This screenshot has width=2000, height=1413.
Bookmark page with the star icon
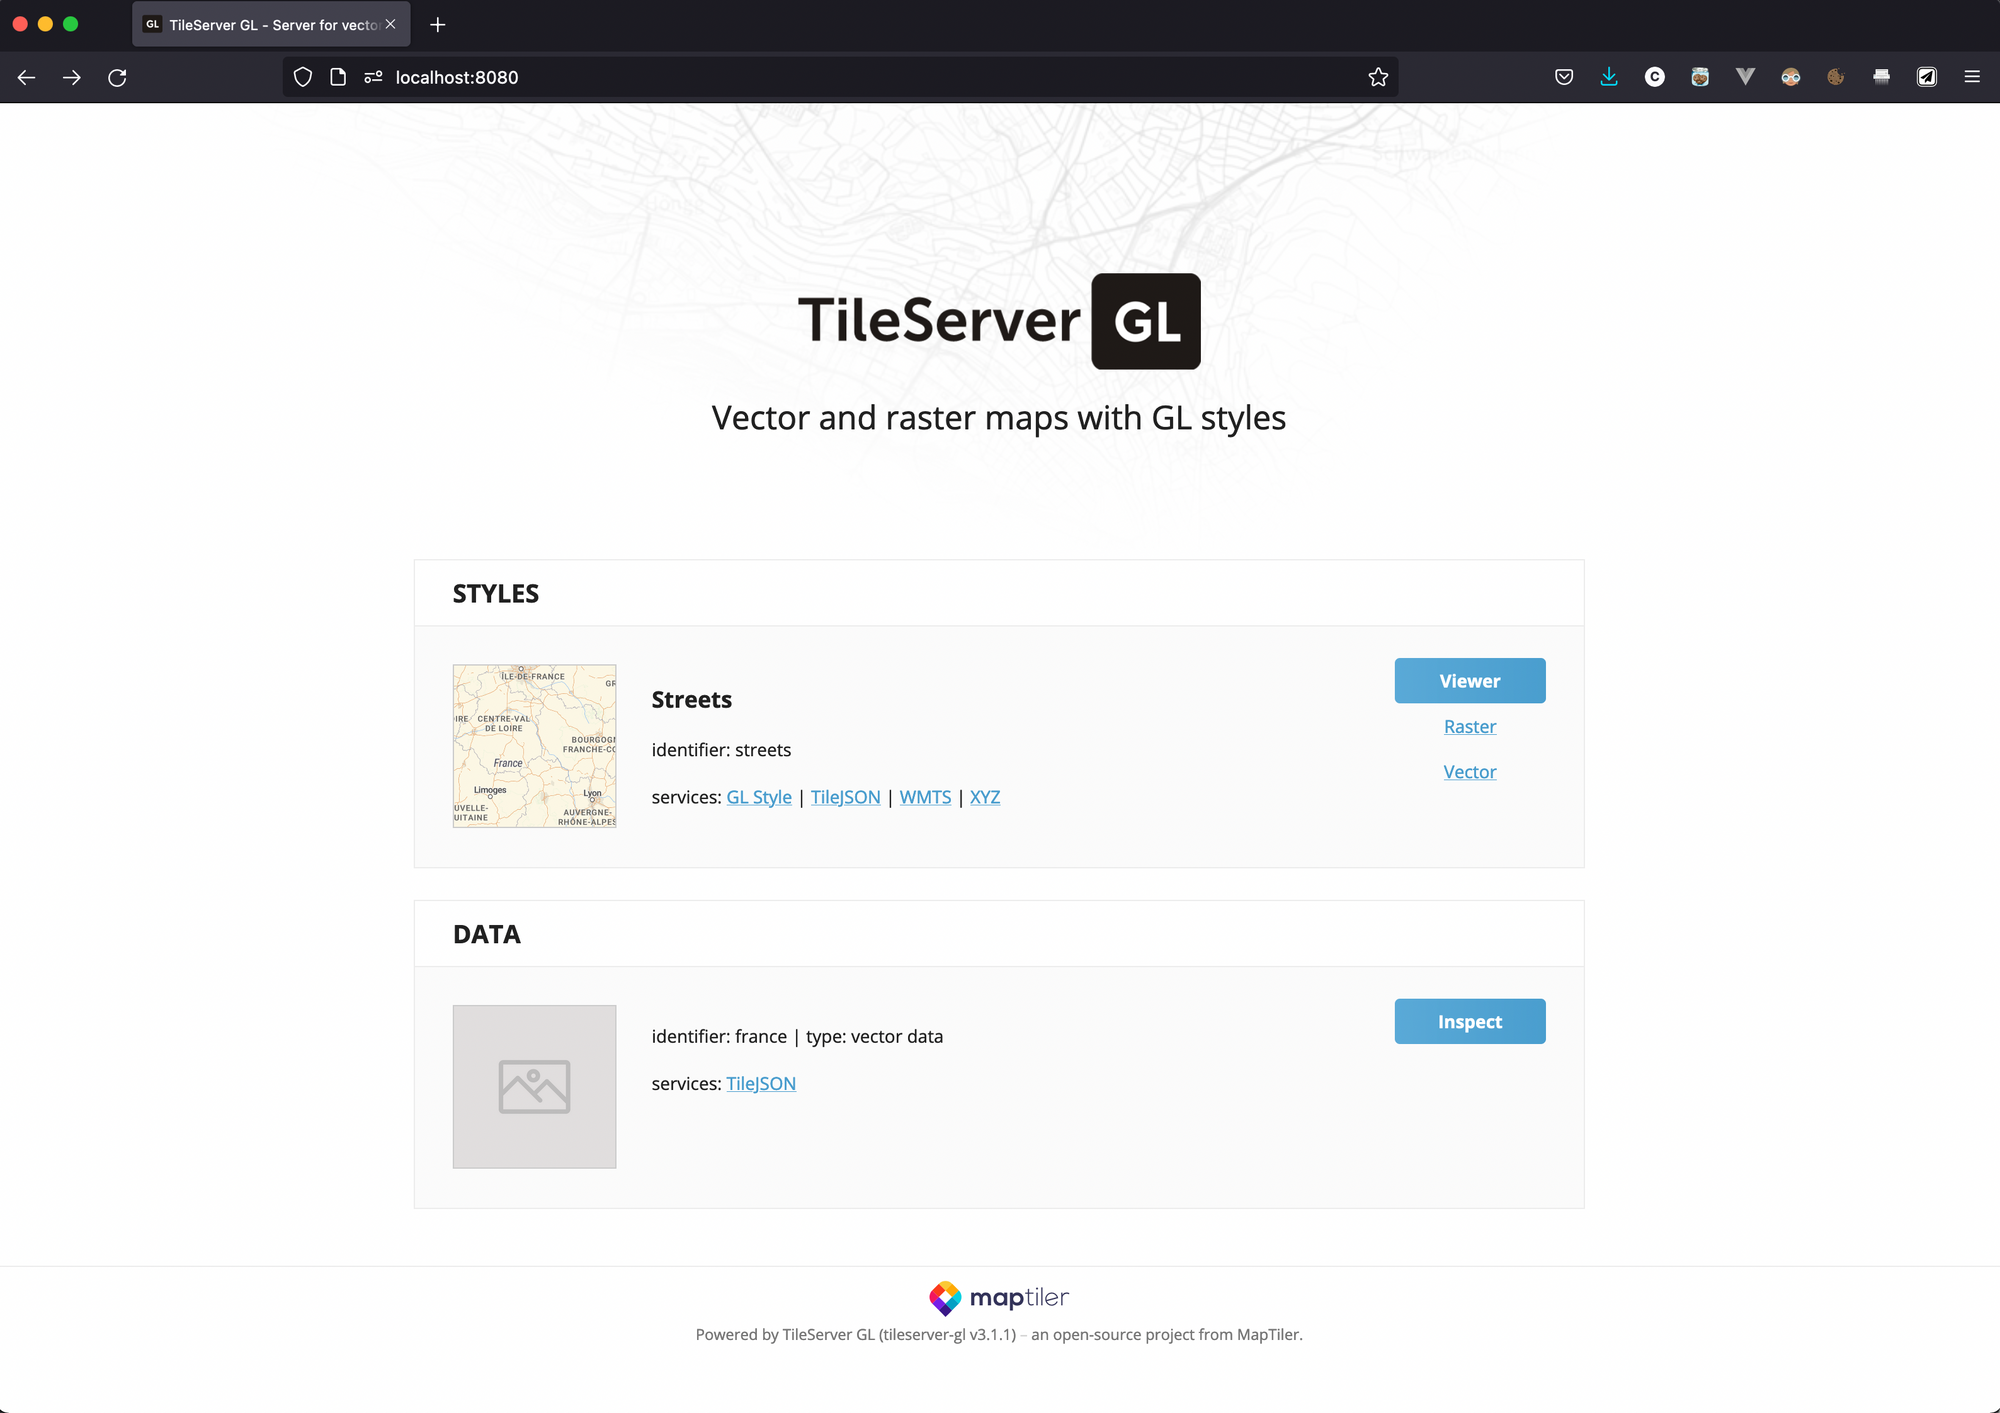pyautogui.click(x=1378, y=77)
